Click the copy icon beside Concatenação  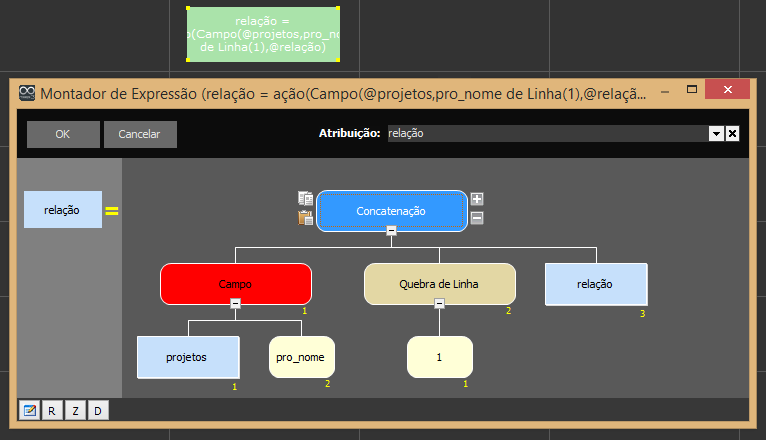[x=306, y=199]
